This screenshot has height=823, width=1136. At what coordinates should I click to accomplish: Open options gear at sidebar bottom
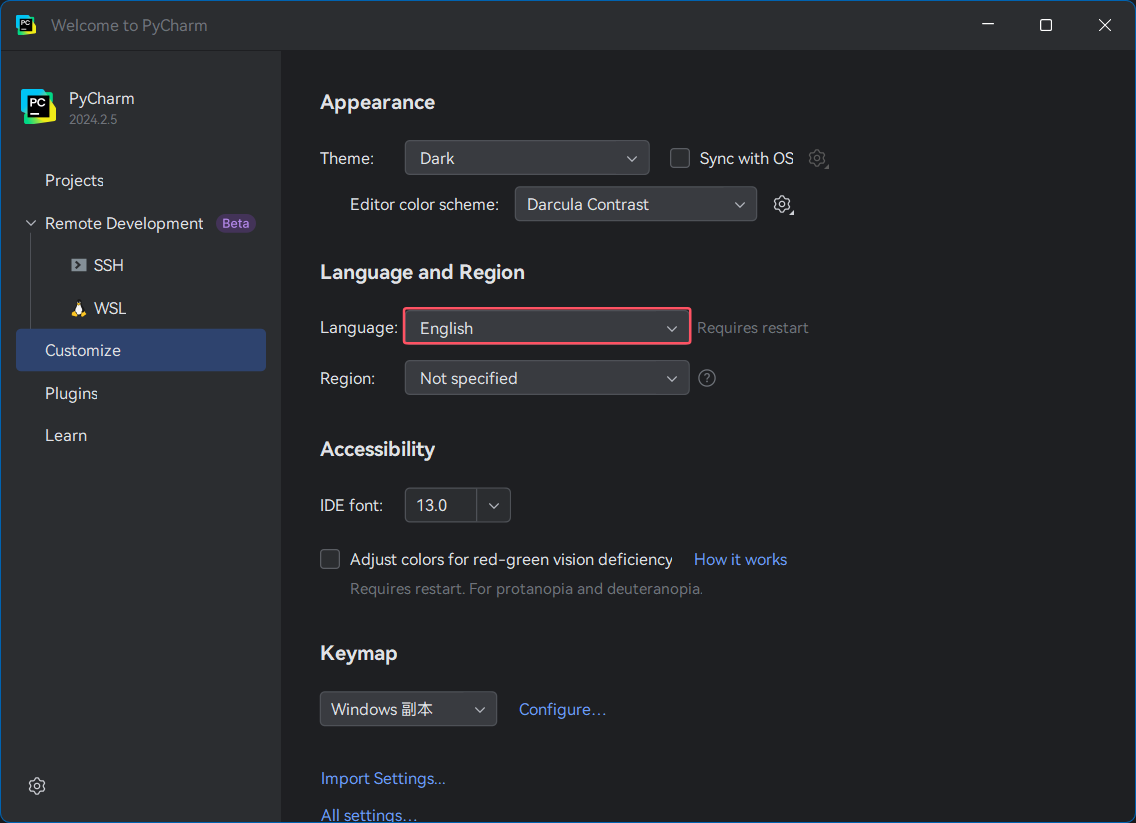37,786
